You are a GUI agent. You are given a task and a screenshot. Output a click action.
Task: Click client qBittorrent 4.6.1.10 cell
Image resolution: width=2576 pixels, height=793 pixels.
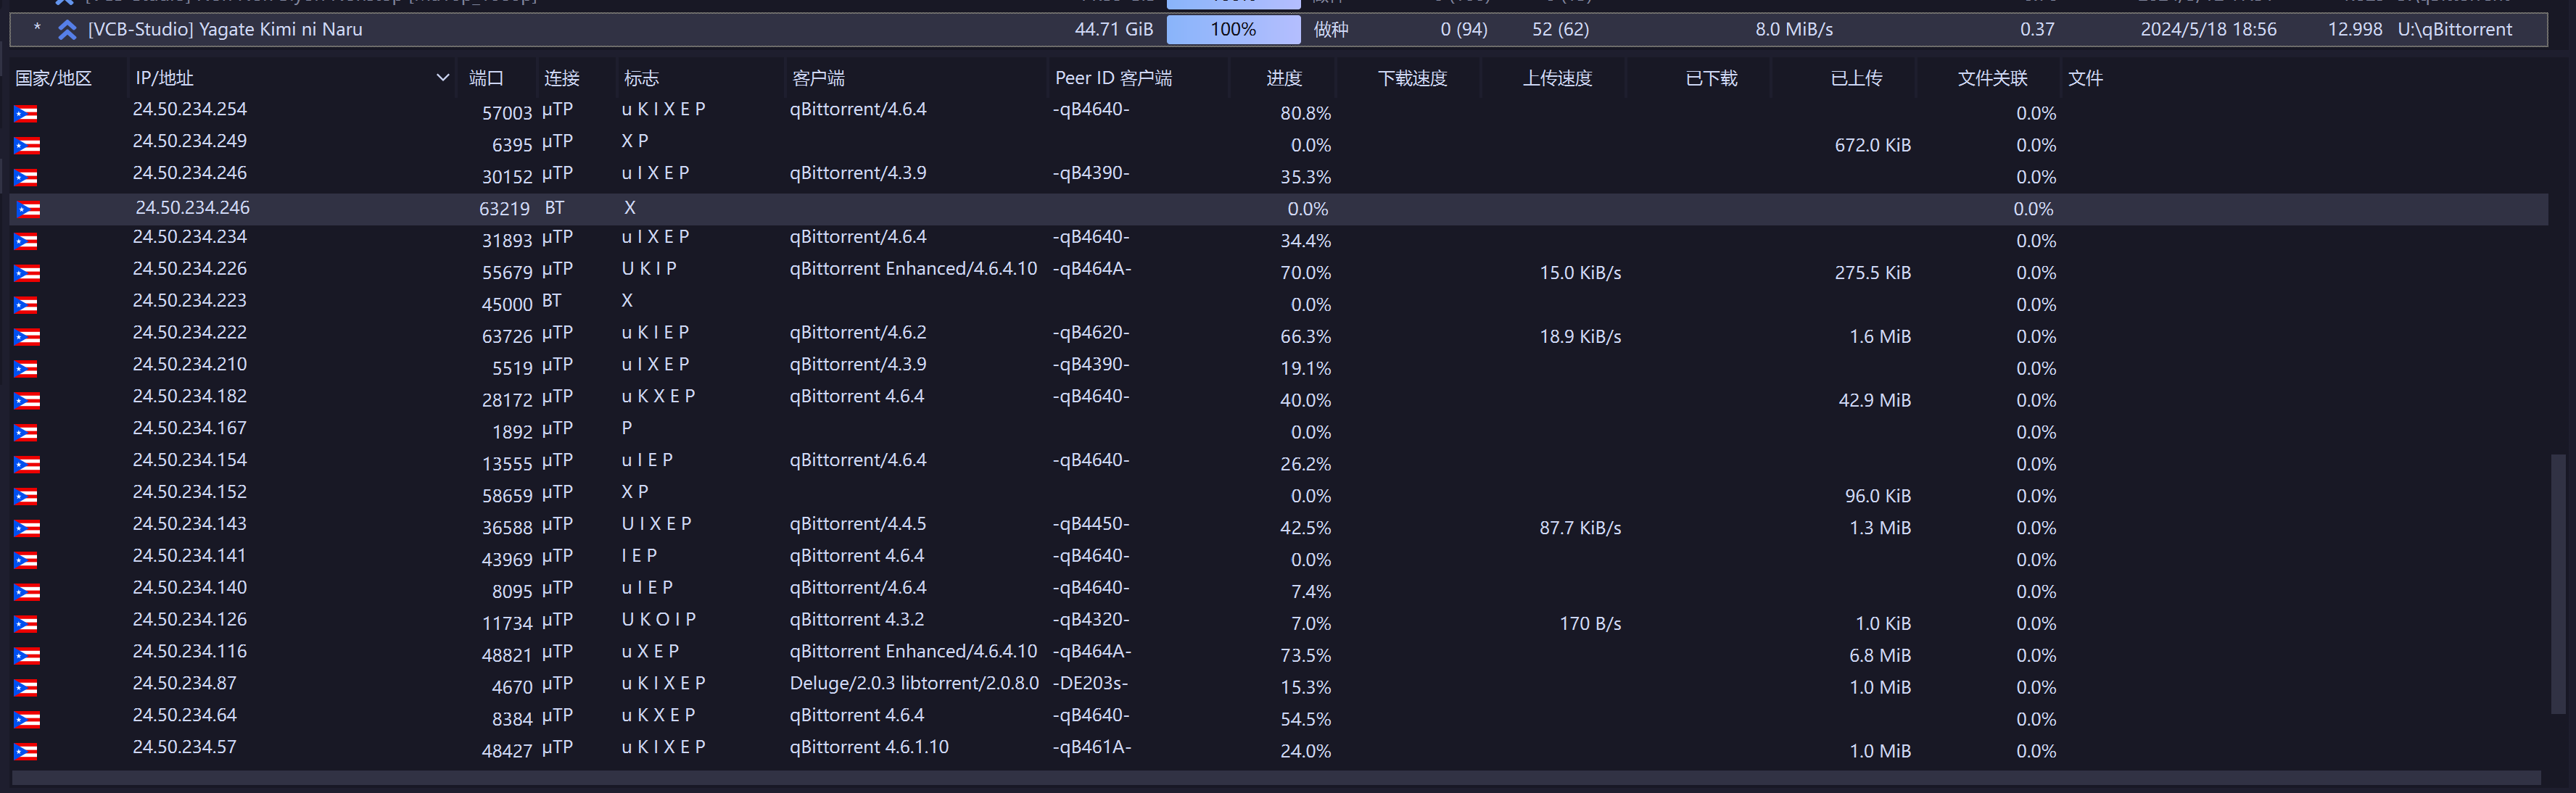click(869, 747)
